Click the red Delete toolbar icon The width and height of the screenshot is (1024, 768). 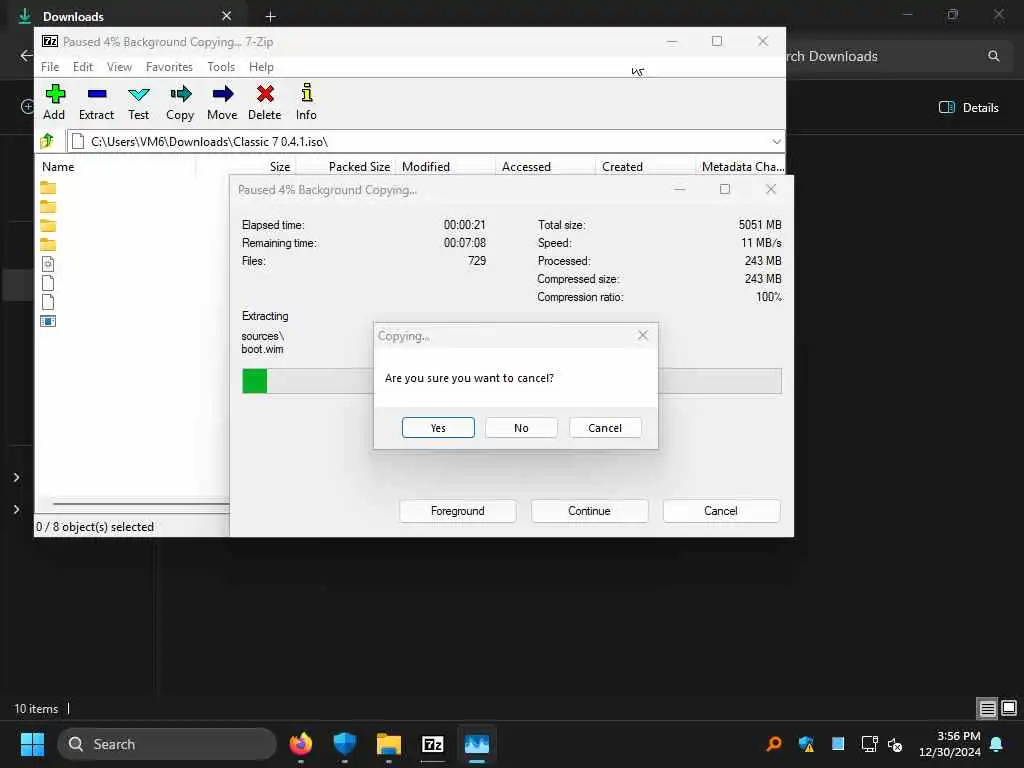[x=265, y=95]
